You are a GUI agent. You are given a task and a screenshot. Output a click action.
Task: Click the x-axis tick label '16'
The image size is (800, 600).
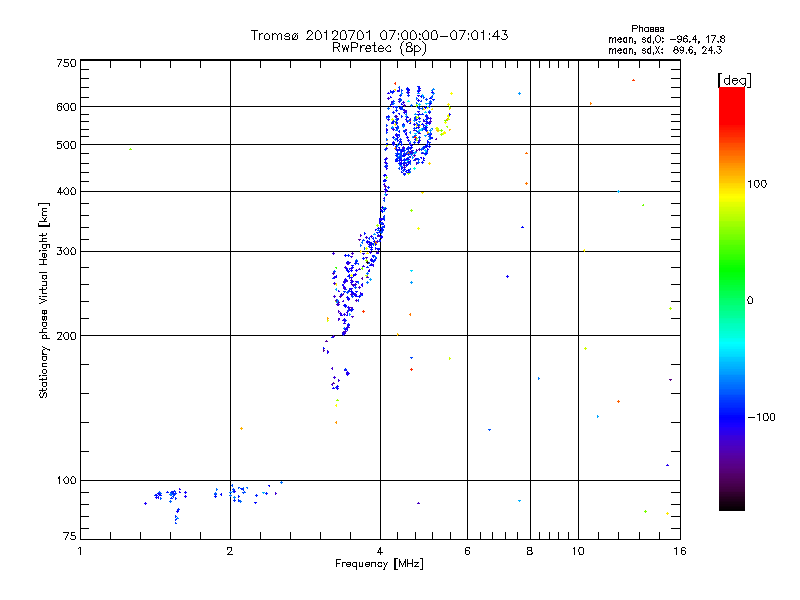(680, 551)
